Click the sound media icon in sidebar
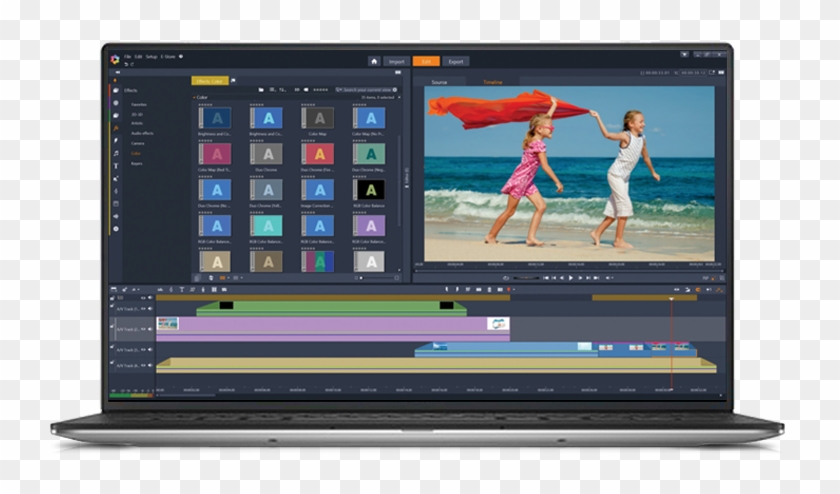840x494 pixels. (x=116, y=153)
